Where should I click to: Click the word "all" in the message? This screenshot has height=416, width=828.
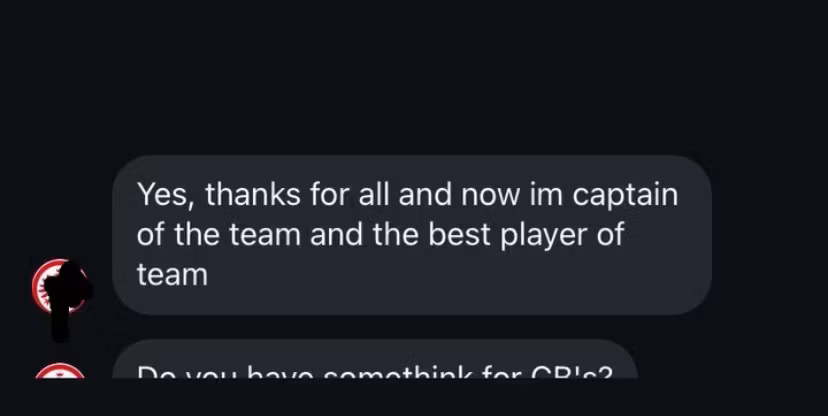(x=374, y=193)
